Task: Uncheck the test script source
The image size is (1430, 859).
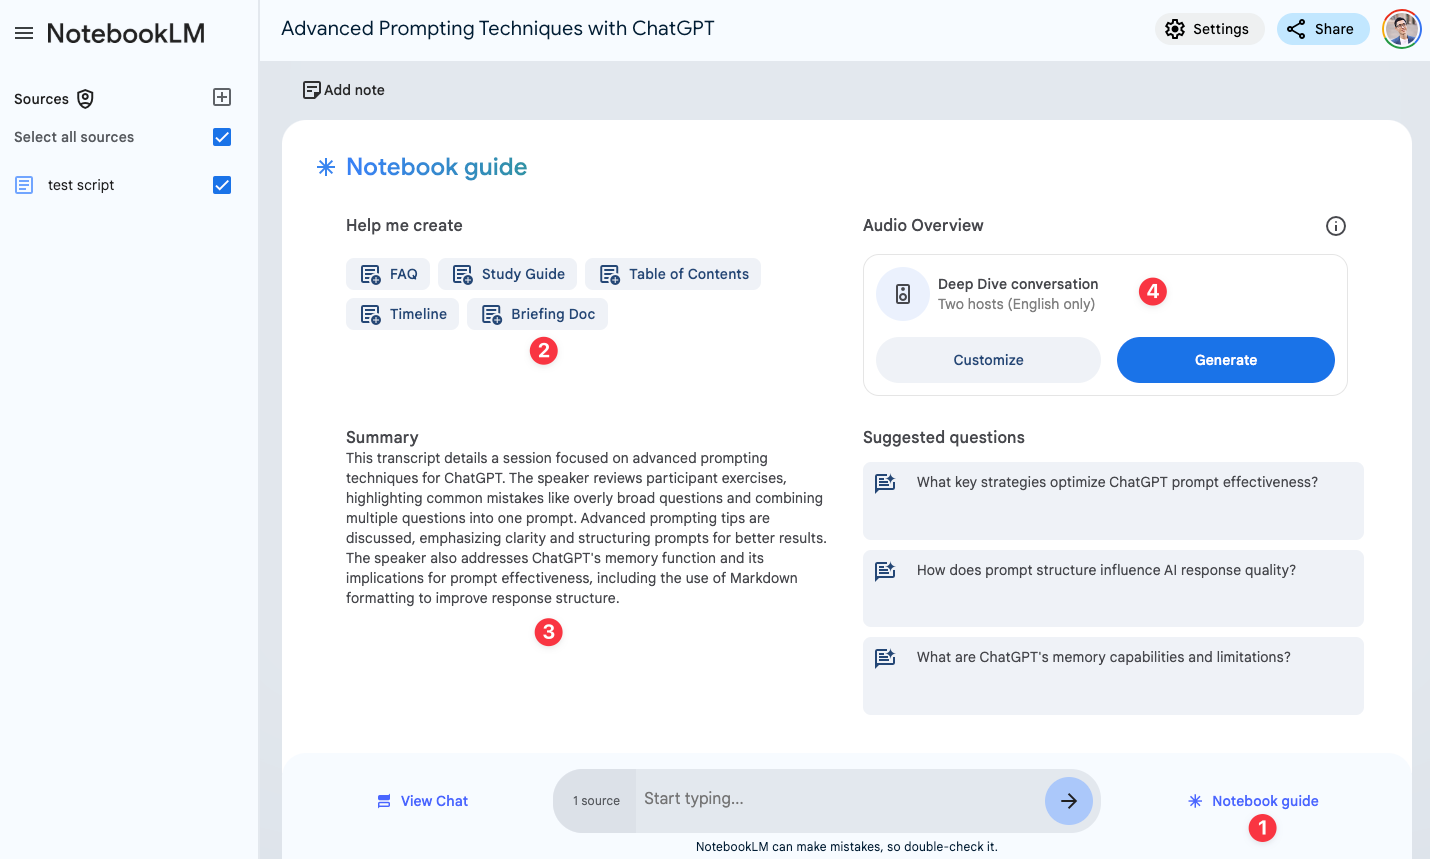Action: pos(221,184)
